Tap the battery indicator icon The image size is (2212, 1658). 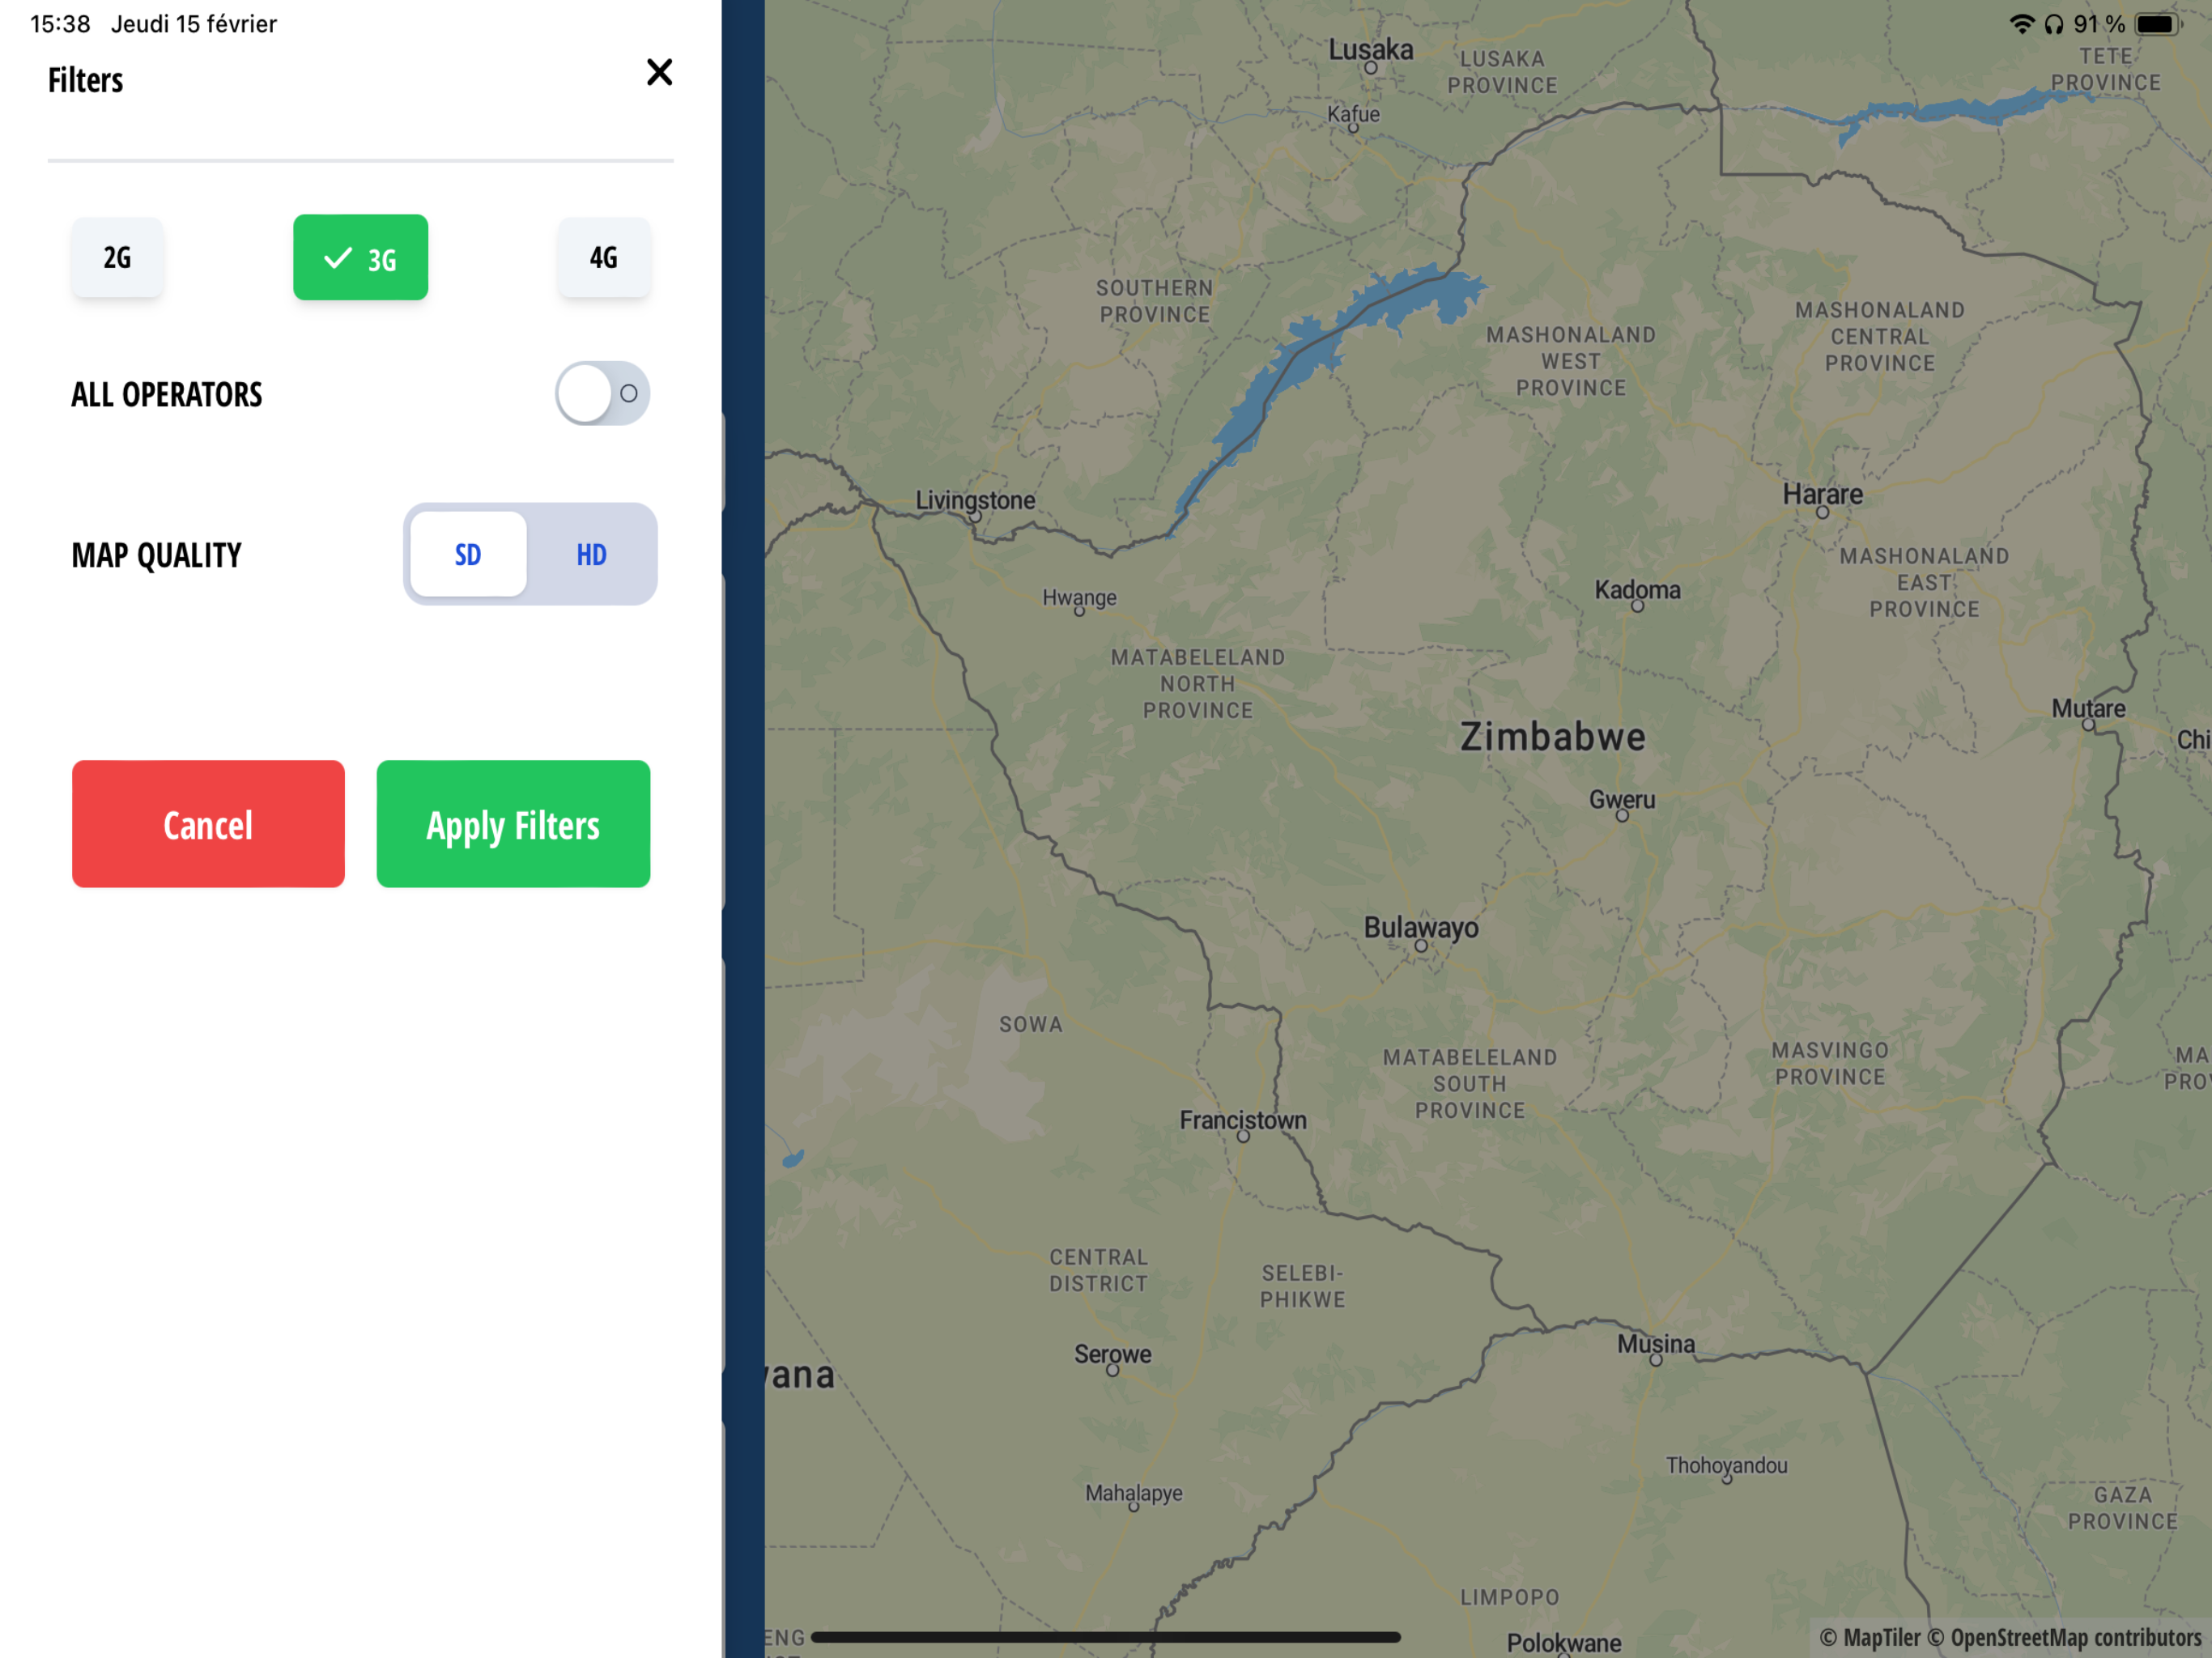point(2158,24)
